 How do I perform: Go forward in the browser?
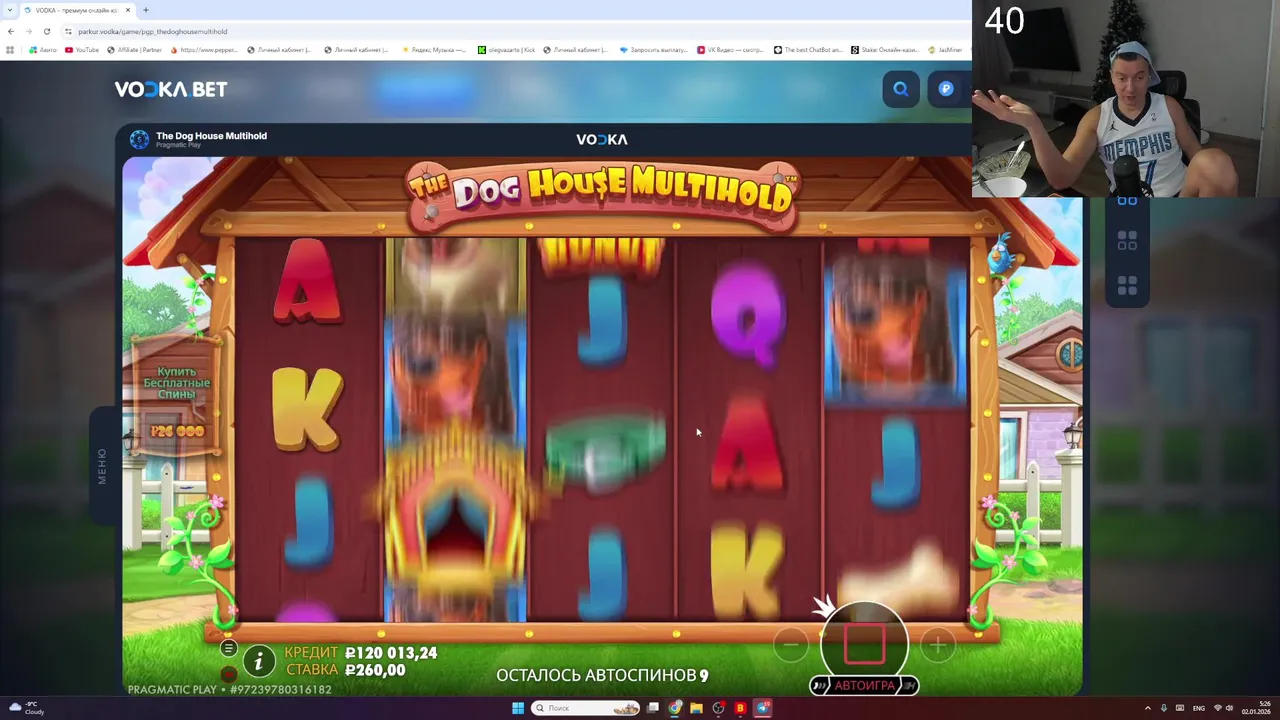click(28, 31)
